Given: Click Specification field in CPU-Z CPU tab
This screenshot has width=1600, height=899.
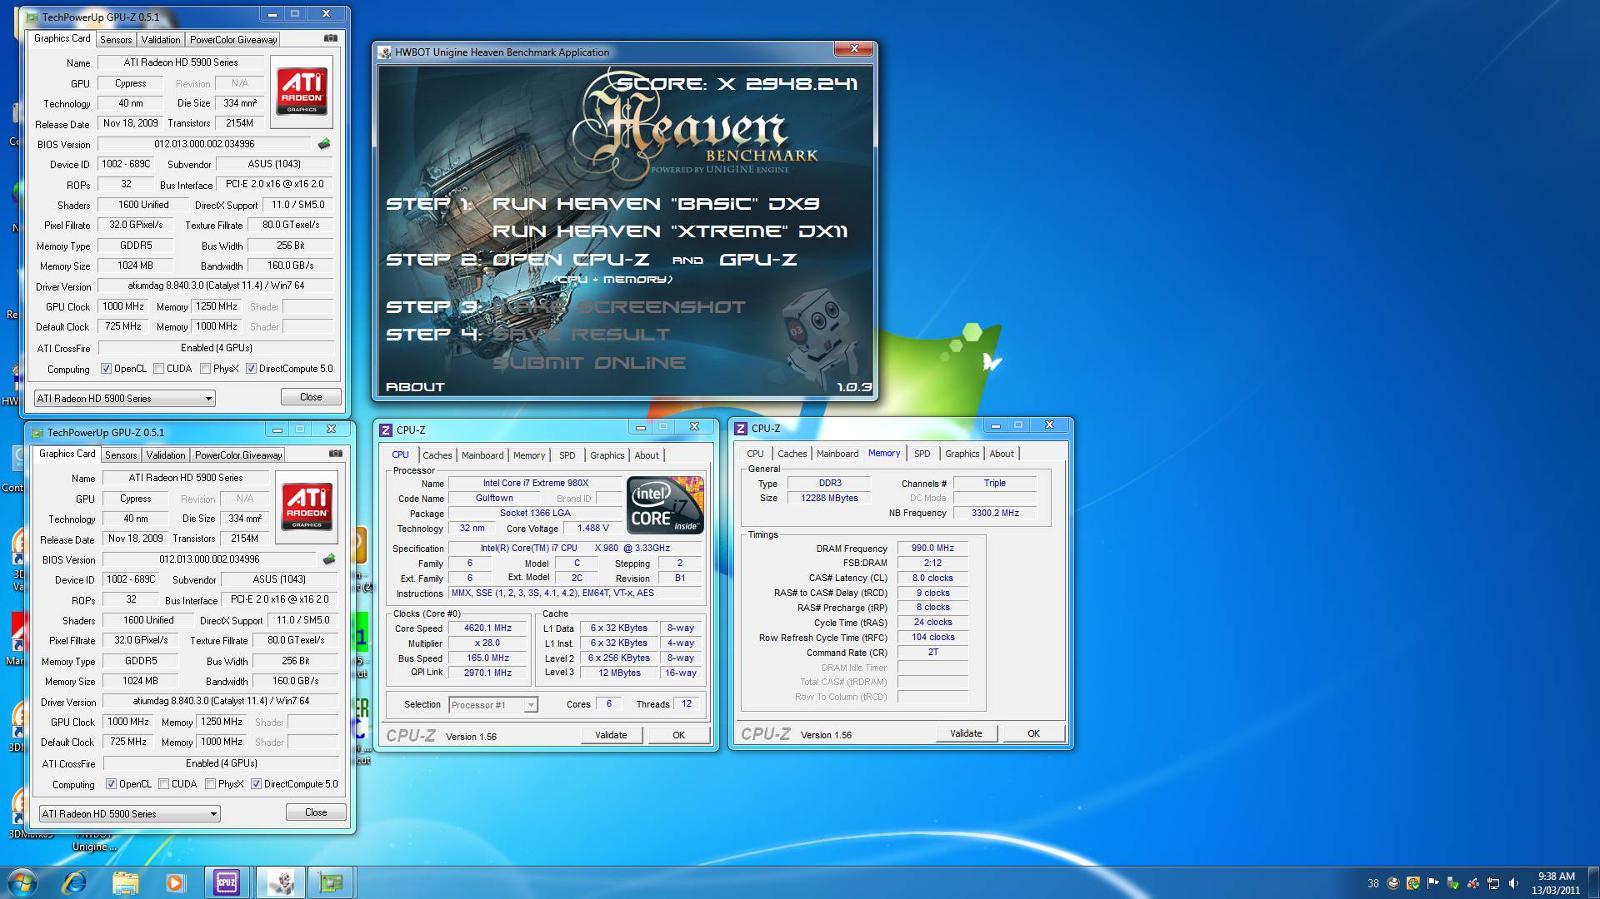Looking at the screenshot, I should [x=576, y=548].
